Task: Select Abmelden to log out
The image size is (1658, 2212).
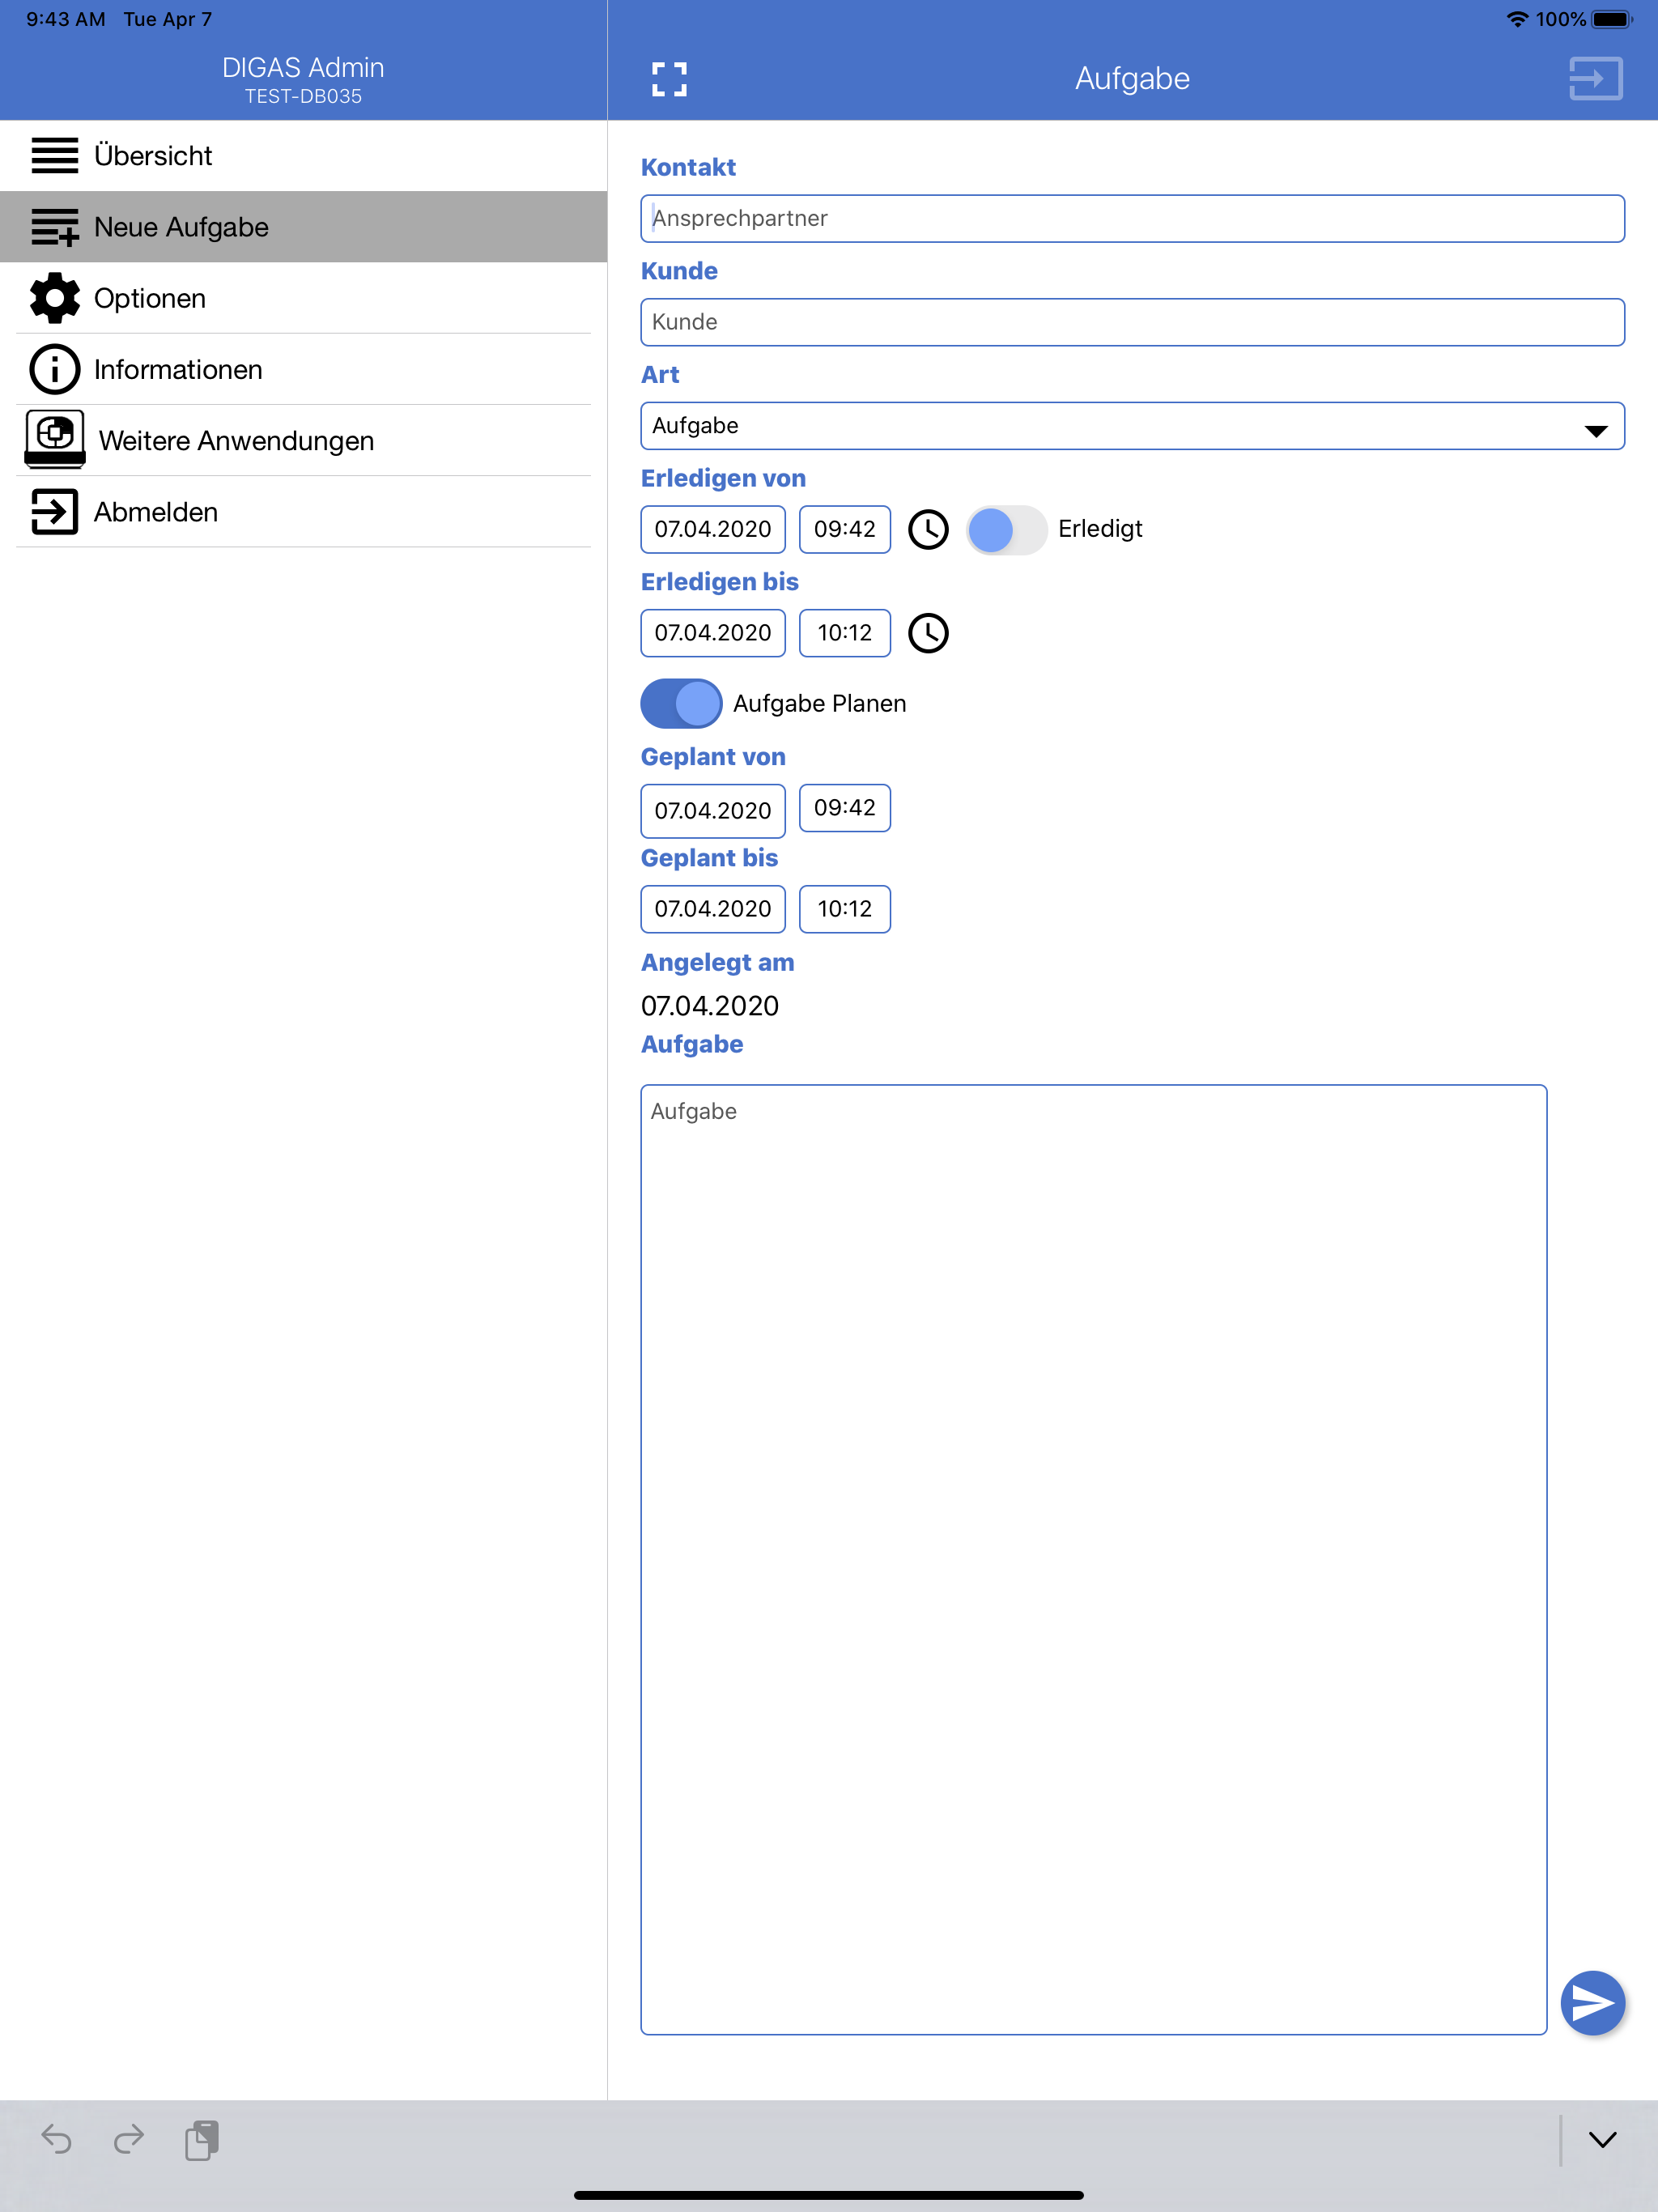Action: [303, 512]
